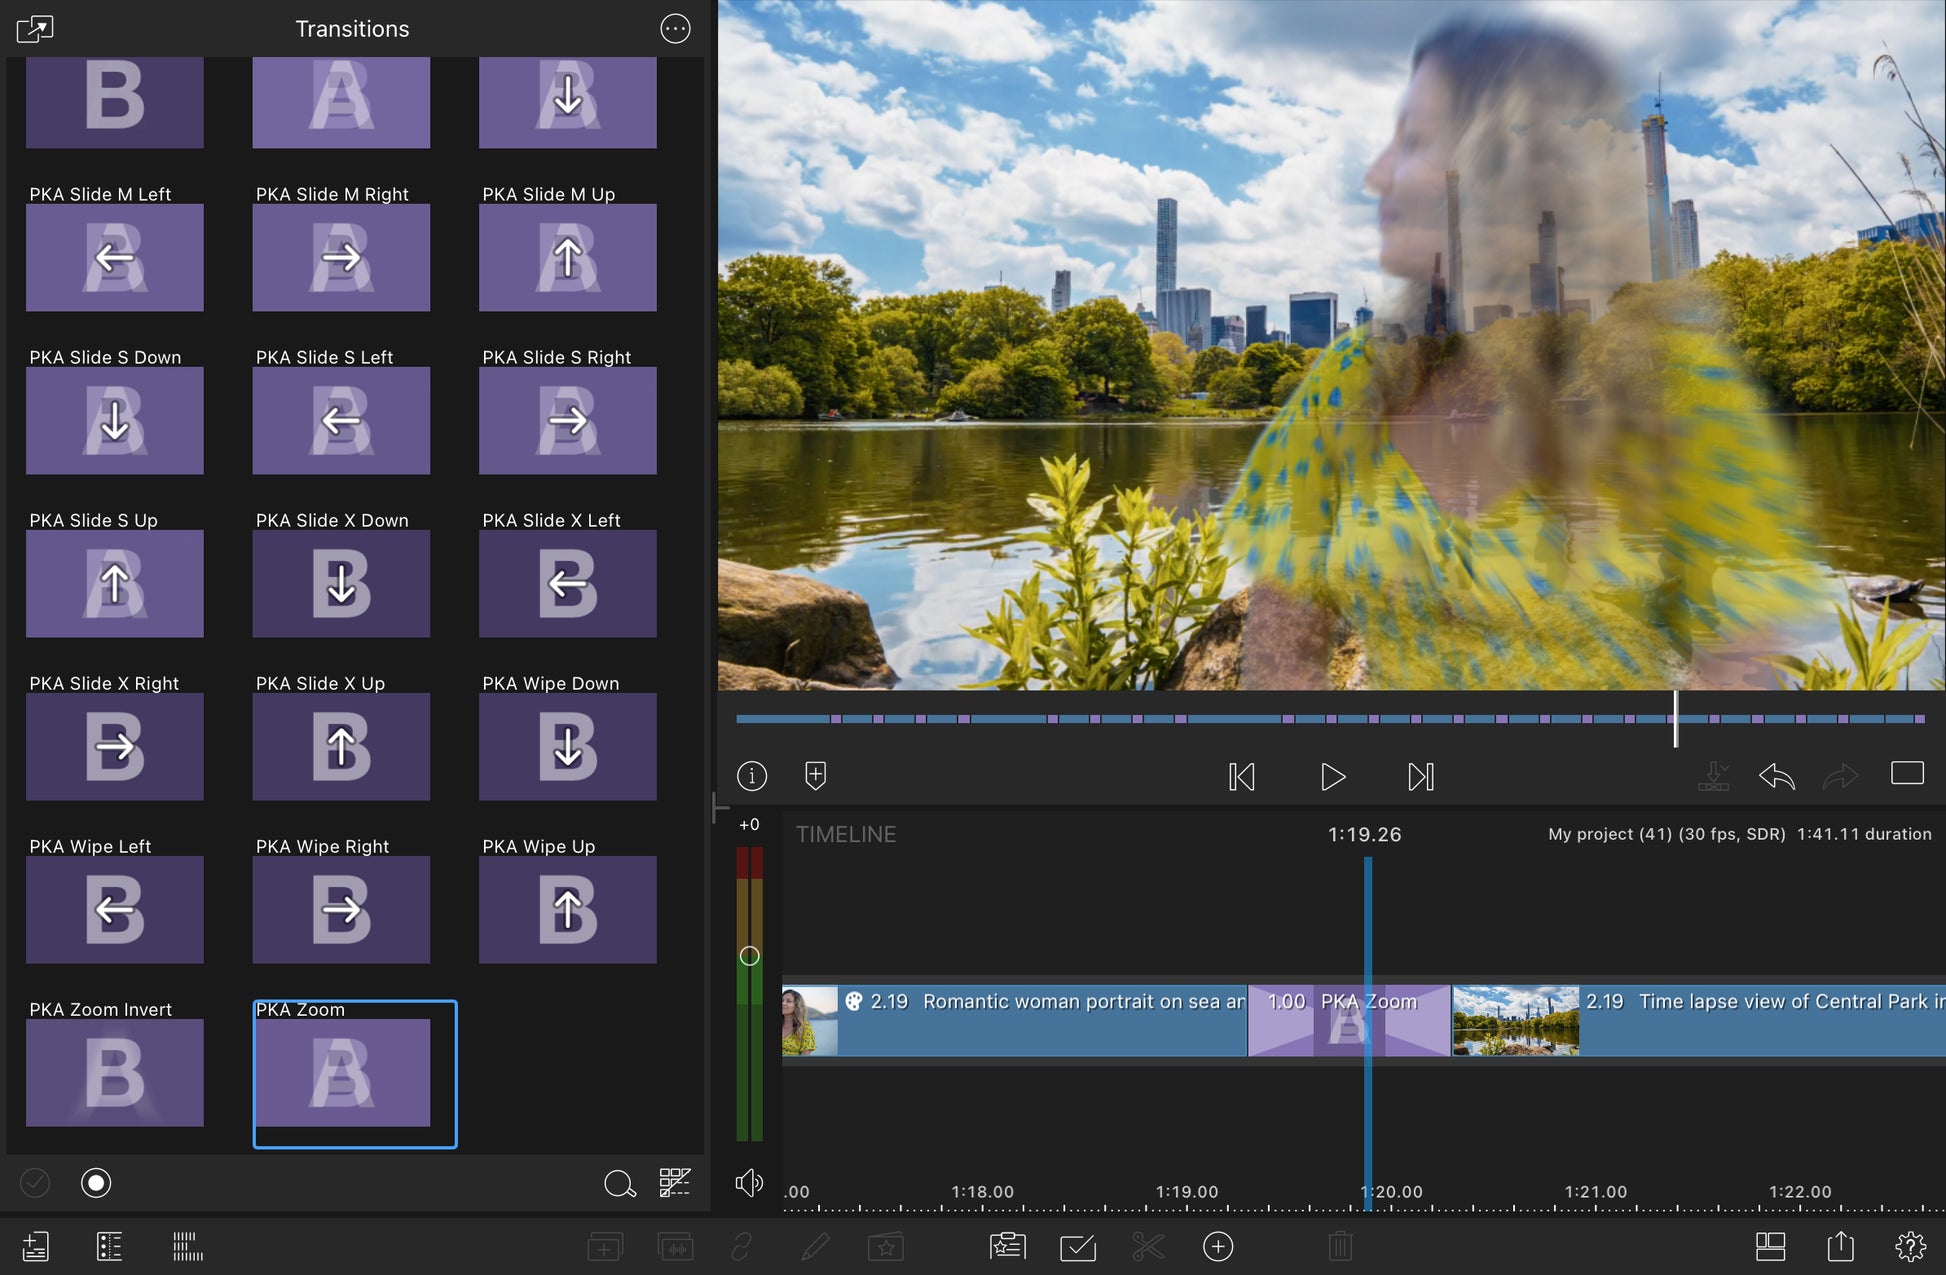The width and height of the screenshot is (1946, 1275).
Task: Select the PKA Wipe Down transition
Action: pyautogui.click(x=567, y=746)
